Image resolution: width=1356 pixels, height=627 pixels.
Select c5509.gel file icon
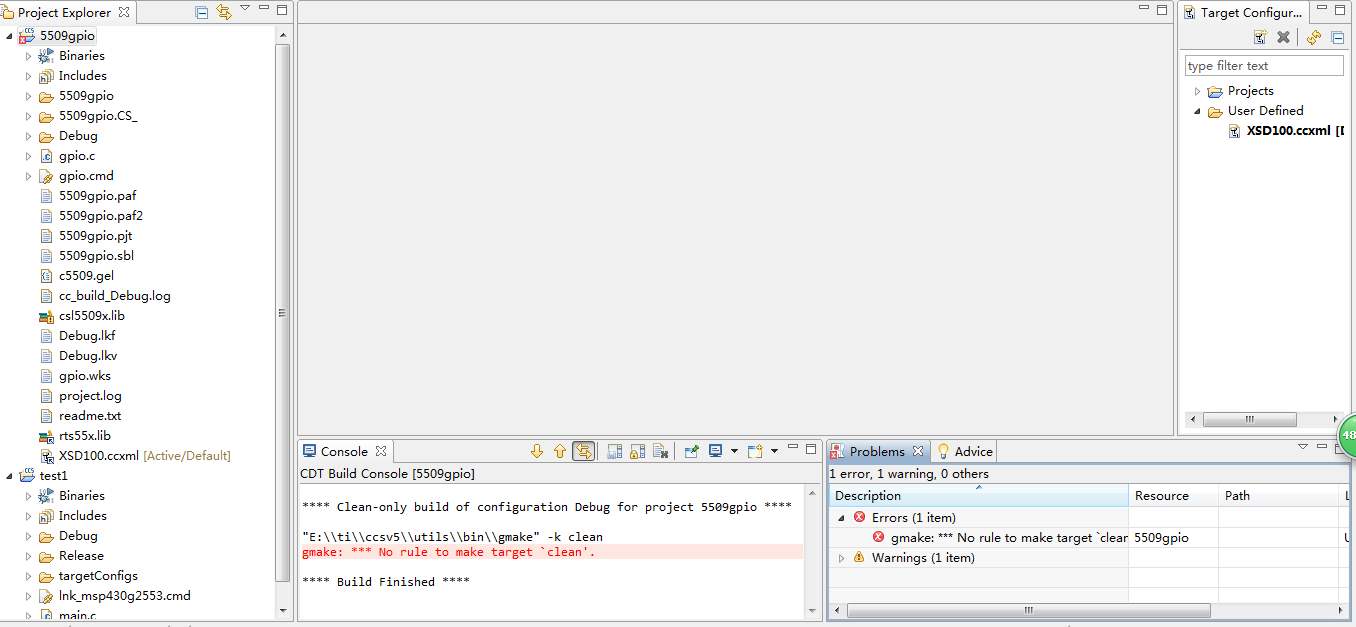(46, 276)
